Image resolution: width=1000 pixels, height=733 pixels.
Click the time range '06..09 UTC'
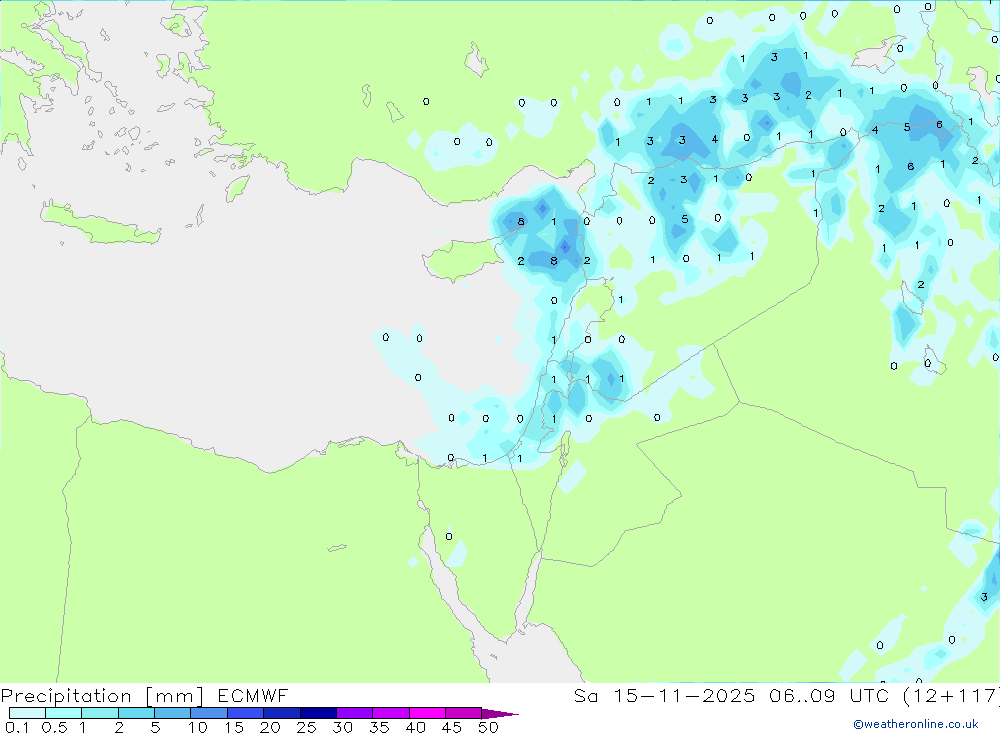pyautogui.click(x=828, y=695)
